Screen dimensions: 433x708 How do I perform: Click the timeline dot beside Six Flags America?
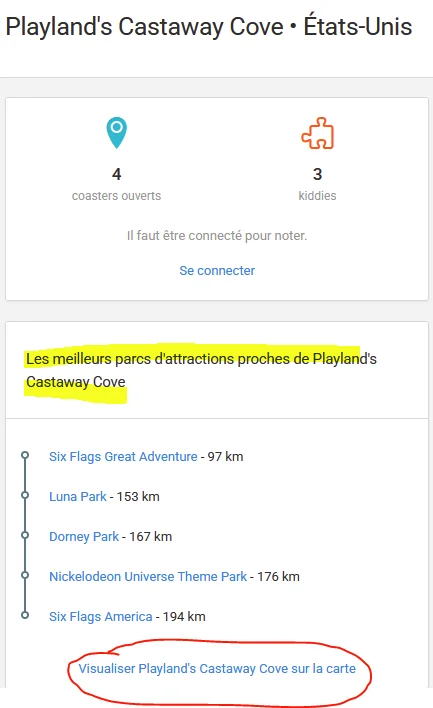tap(25, 615)
